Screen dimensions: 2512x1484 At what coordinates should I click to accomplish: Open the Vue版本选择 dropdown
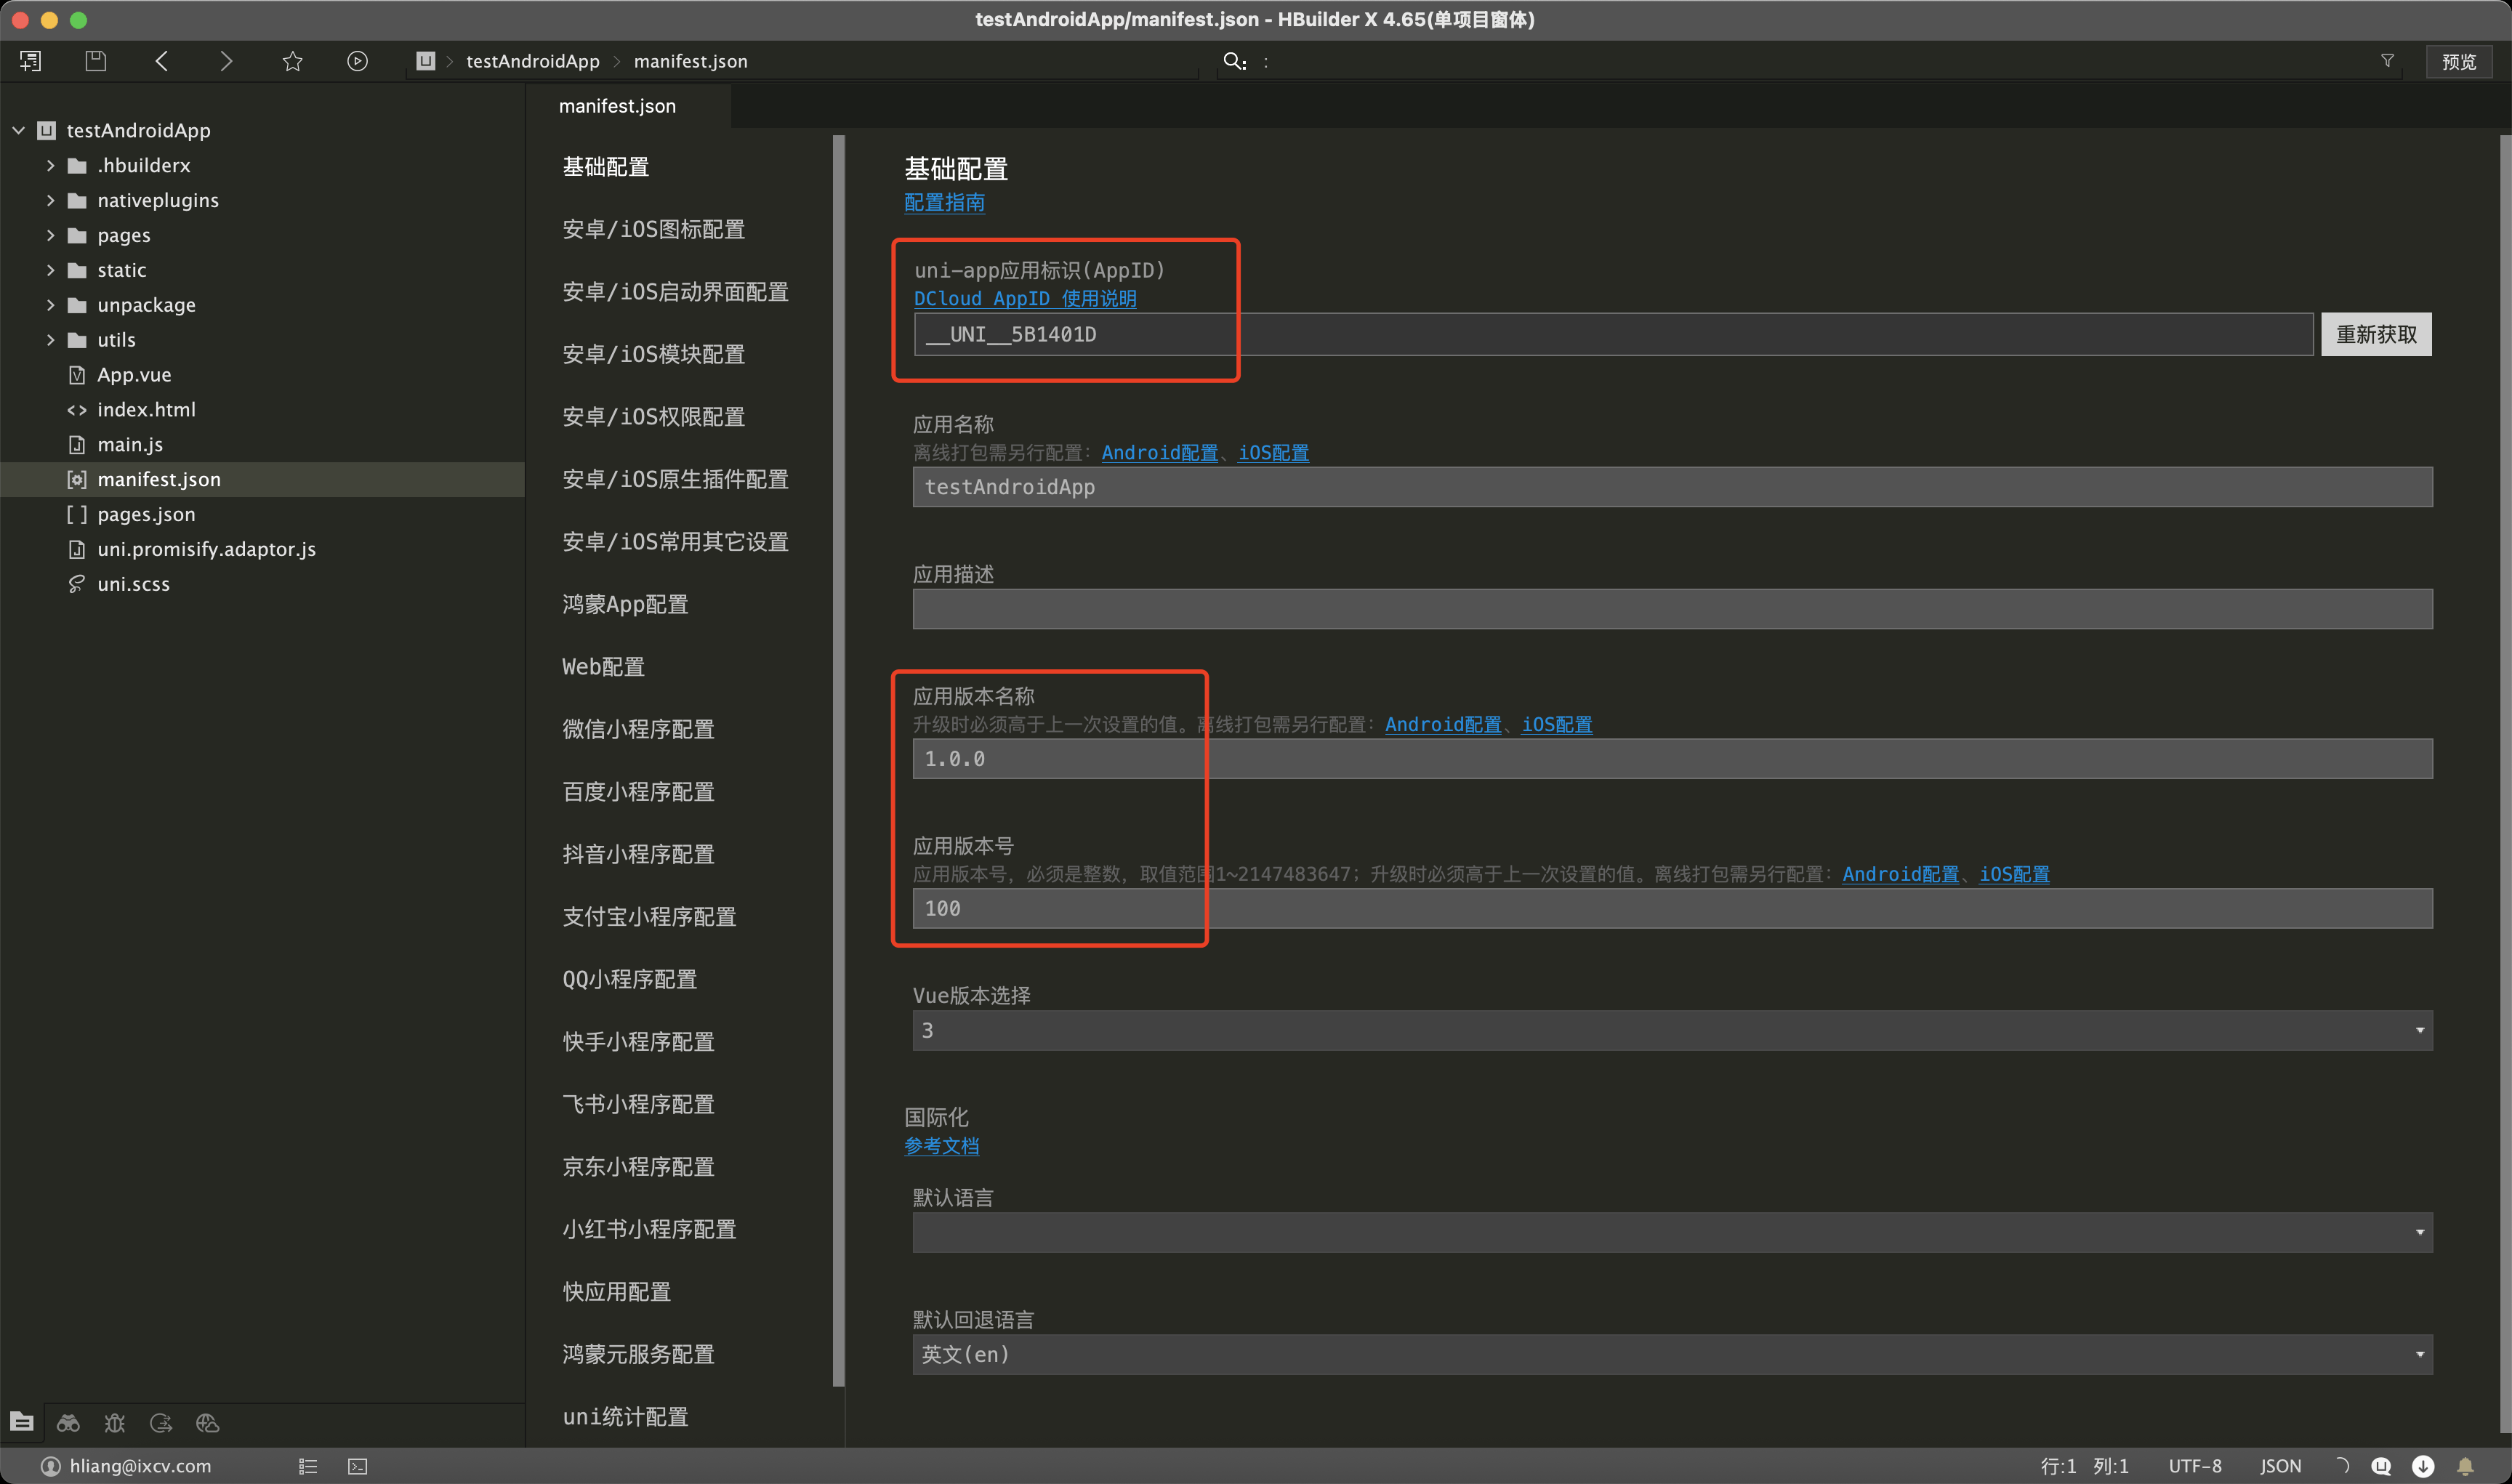point(1671,1030)
